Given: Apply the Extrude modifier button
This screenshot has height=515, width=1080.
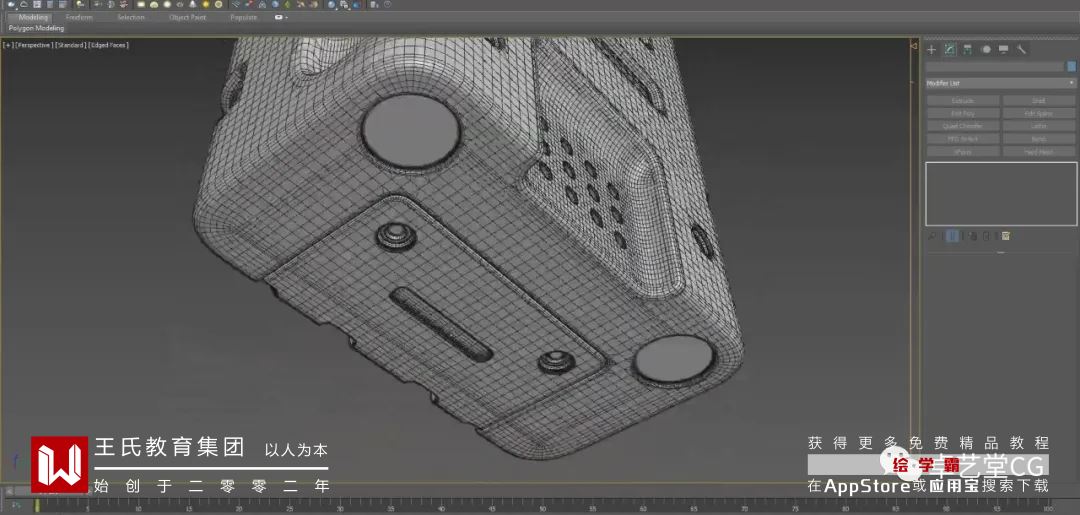Looking at the screenshot, I should pos(963,101).
